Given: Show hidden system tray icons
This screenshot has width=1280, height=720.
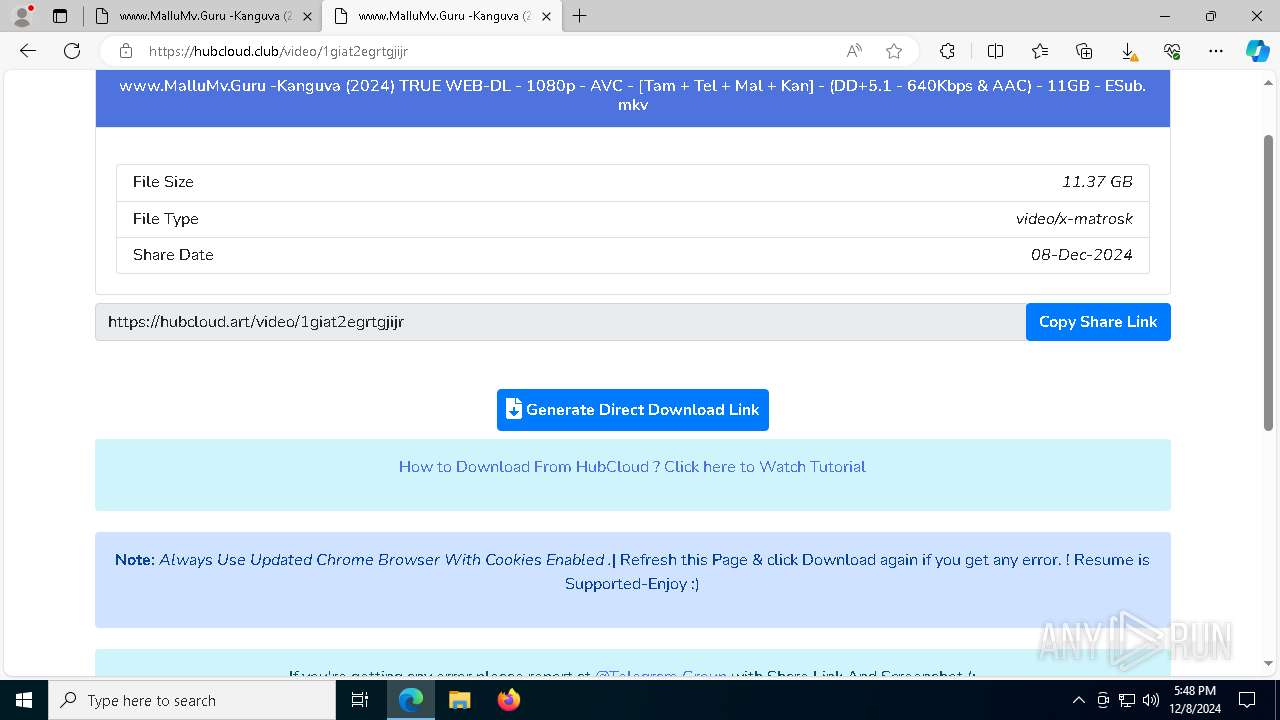Looking at the screenshot, I should tap(1078, 700).
